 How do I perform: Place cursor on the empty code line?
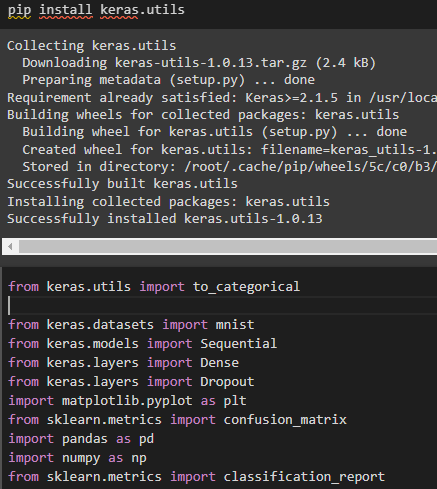point(222,305)
